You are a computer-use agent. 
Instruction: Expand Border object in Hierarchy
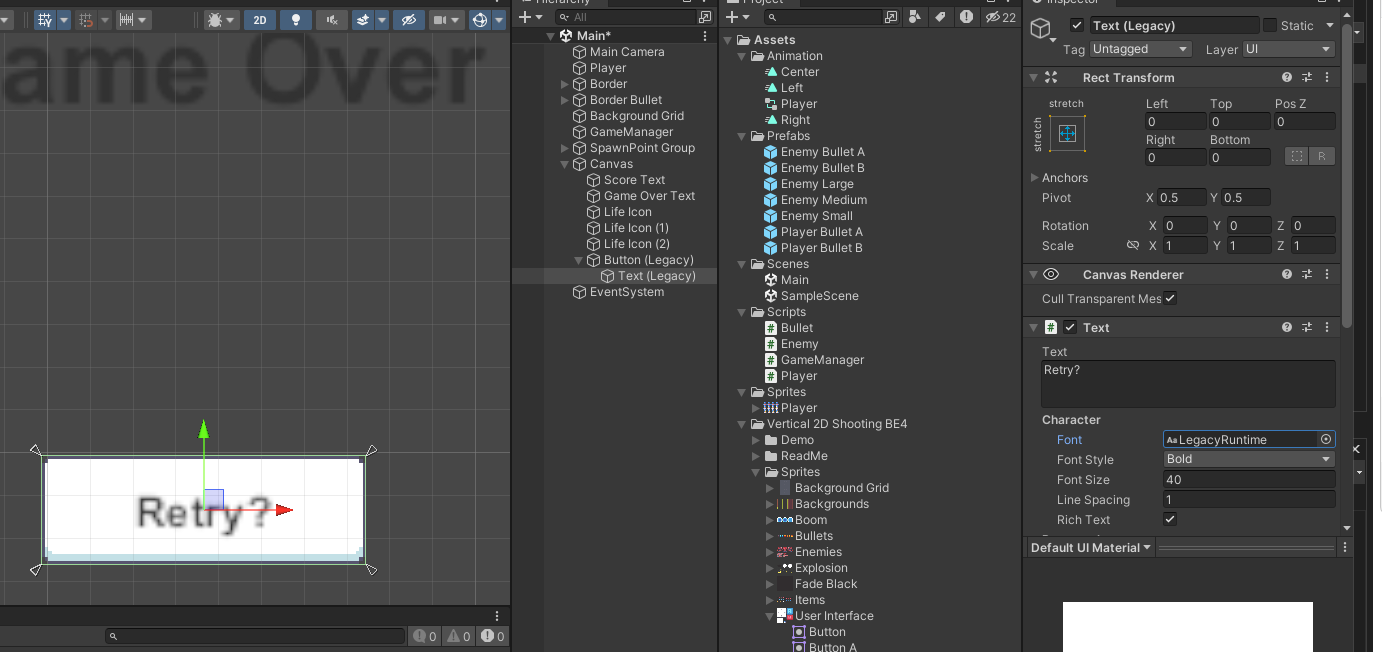pos(566,84)
